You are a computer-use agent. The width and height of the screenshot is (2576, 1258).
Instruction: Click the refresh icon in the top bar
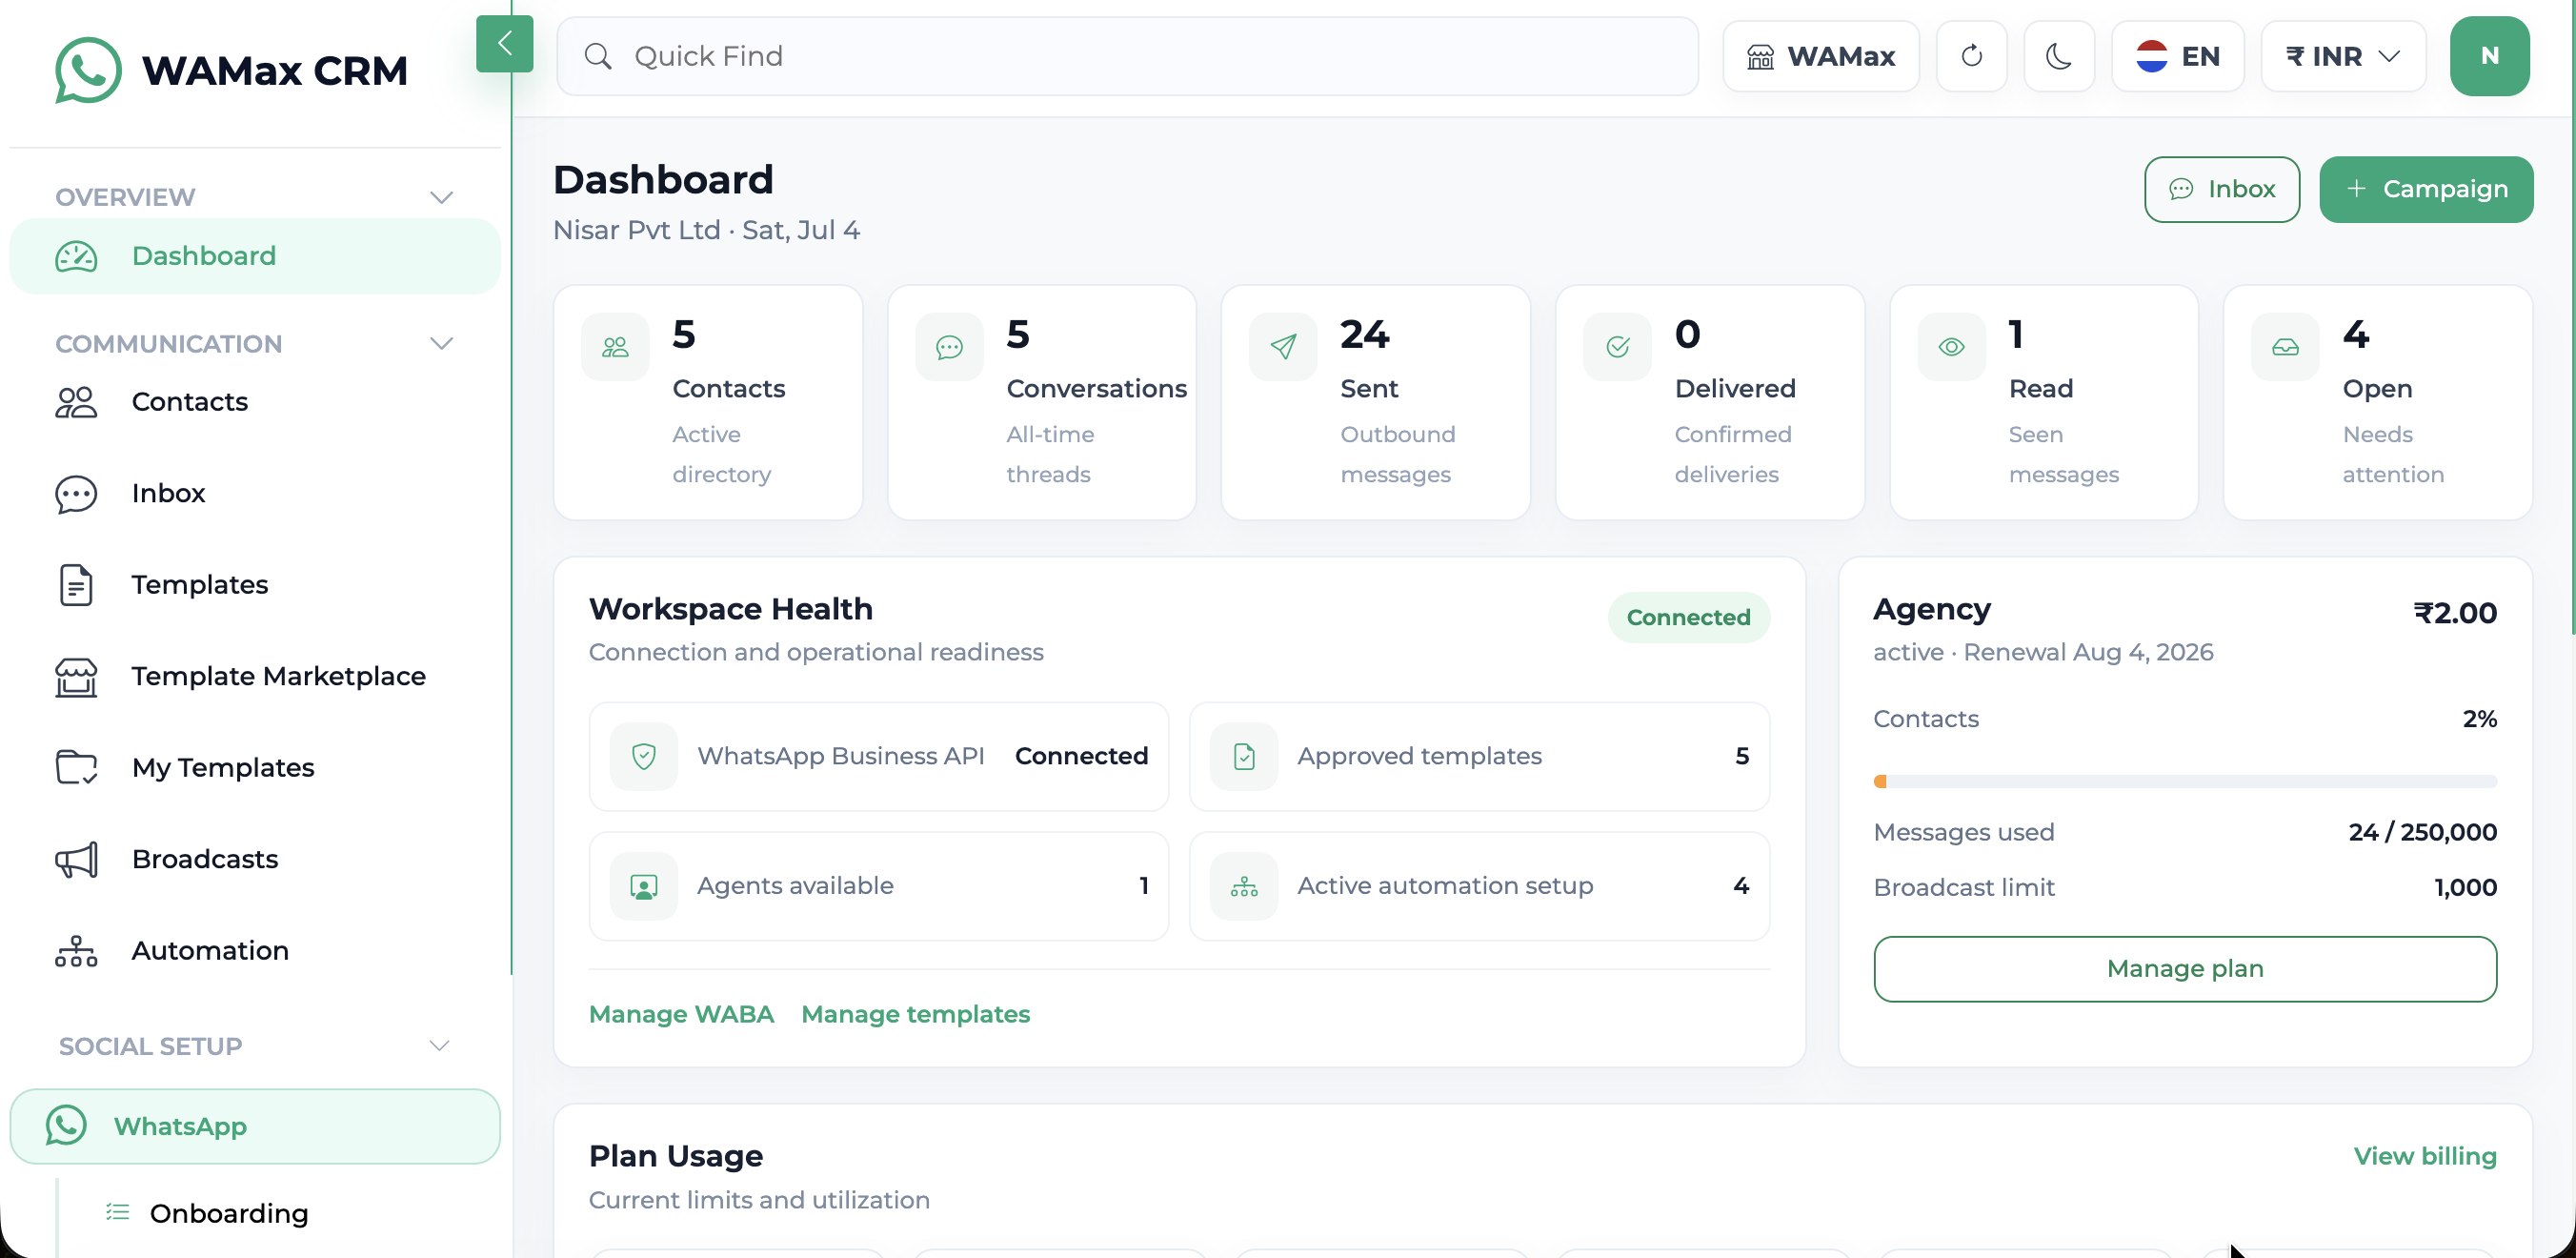1971,56
